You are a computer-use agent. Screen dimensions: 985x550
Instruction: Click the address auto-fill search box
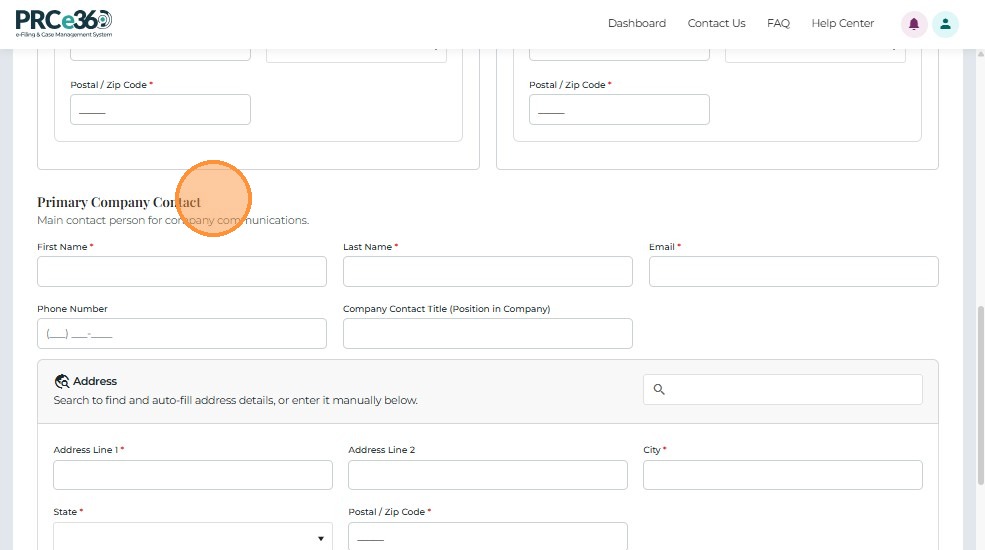coord(783,389)
